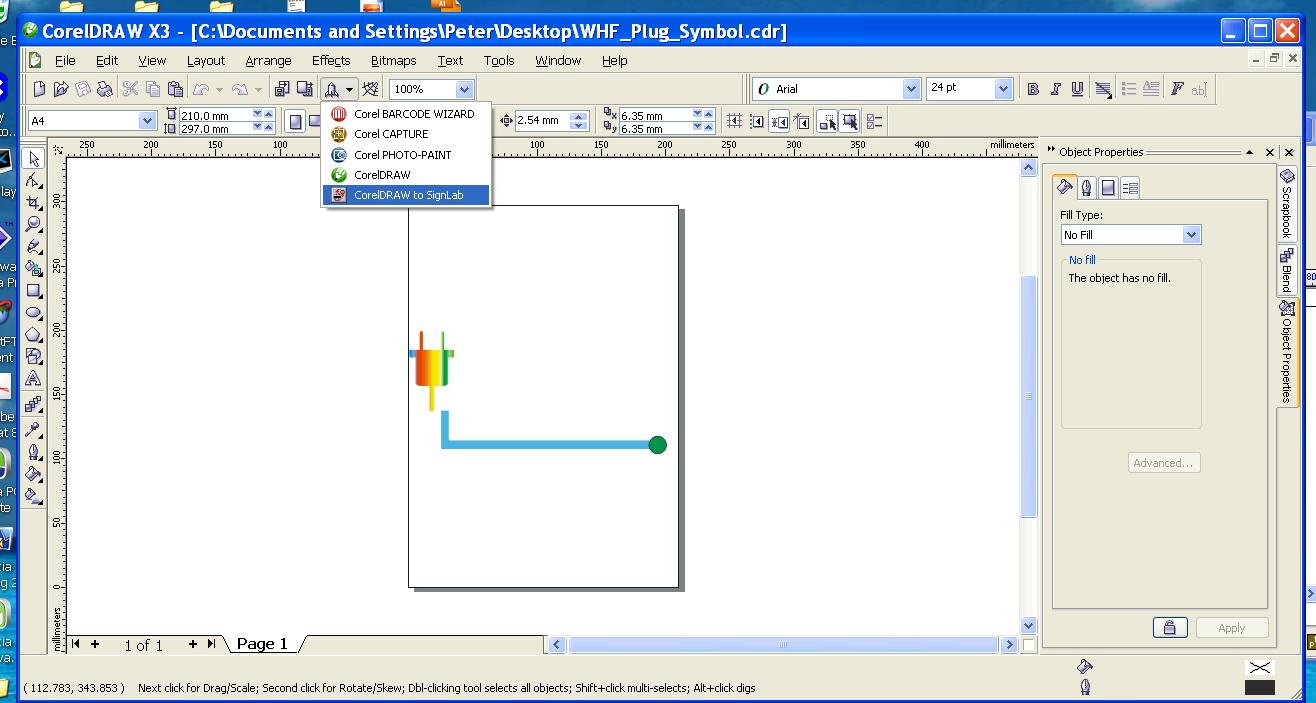Open the Outline tab in Object Properties
This screenshot has height=703, width=1316.
1086,187
